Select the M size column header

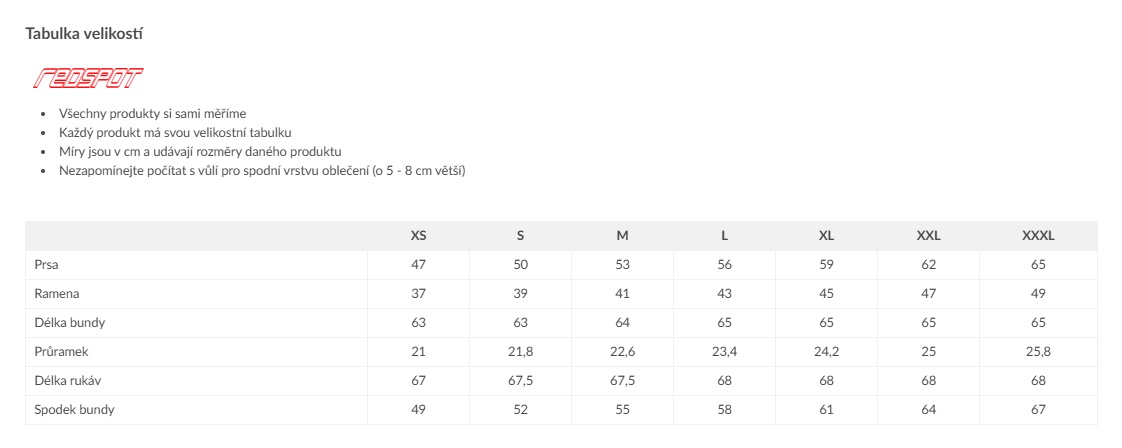622,236
